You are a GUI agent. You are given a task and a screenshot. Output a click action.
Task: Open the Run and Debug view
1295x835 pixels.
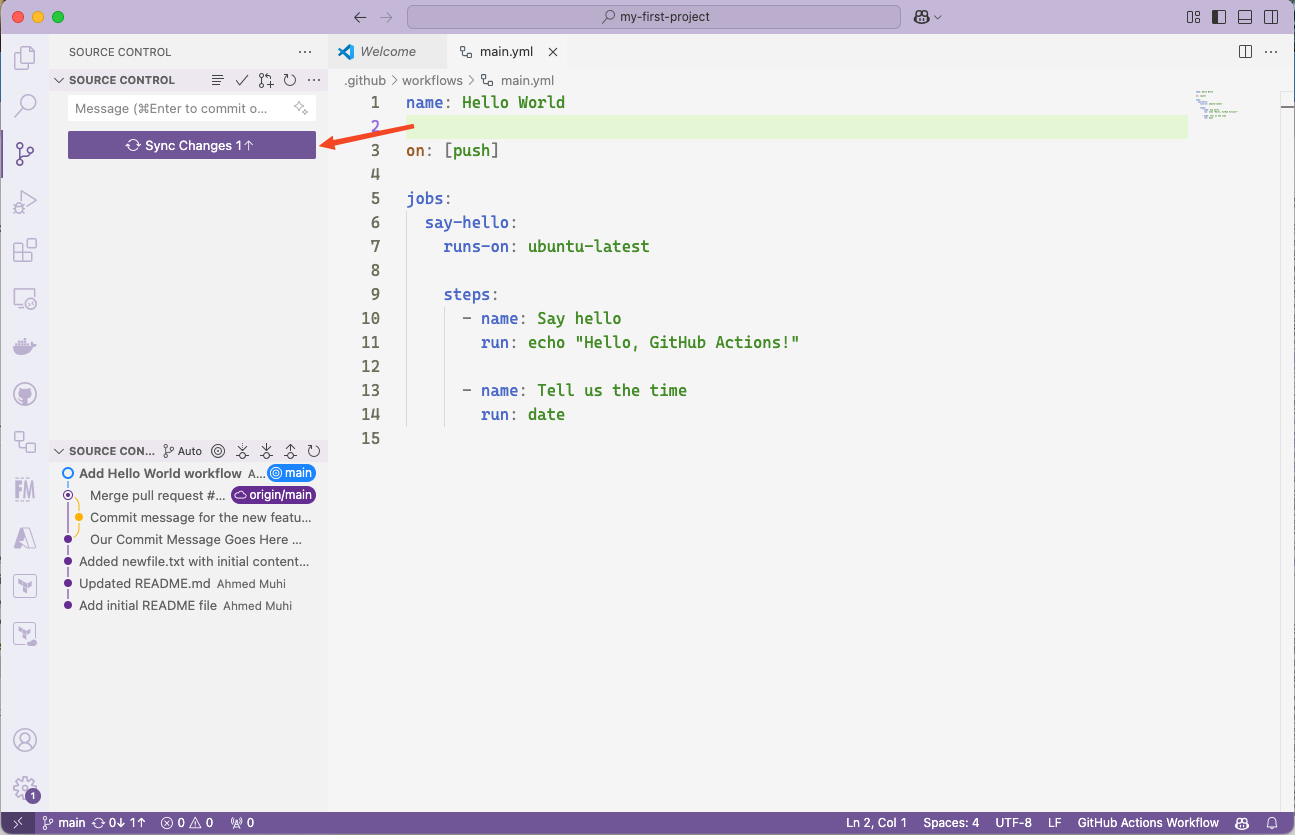tap(25, 202)
